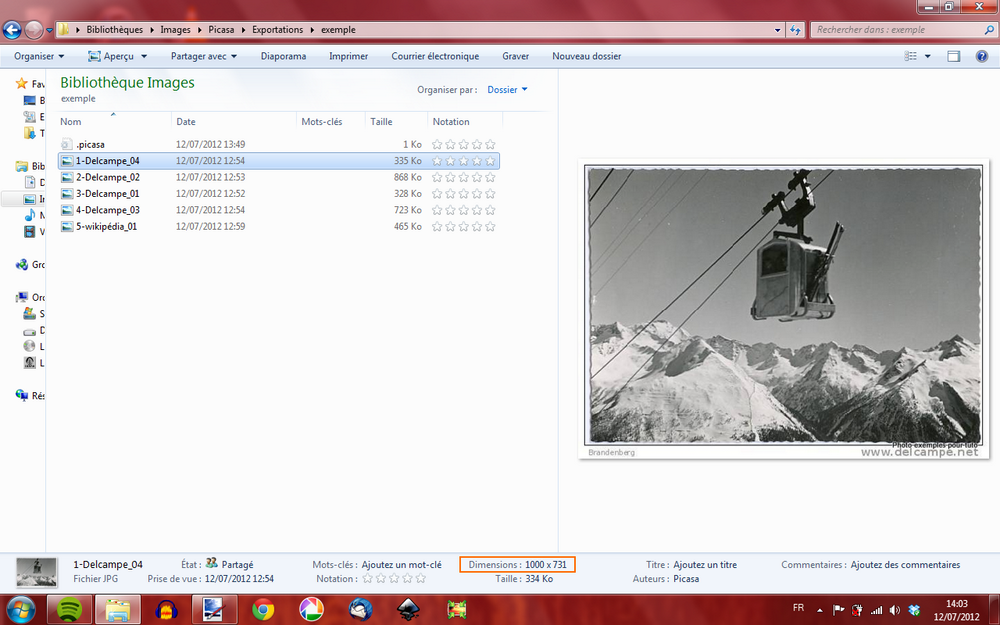Refresh the folder with the refresh button

pos(795,29)
